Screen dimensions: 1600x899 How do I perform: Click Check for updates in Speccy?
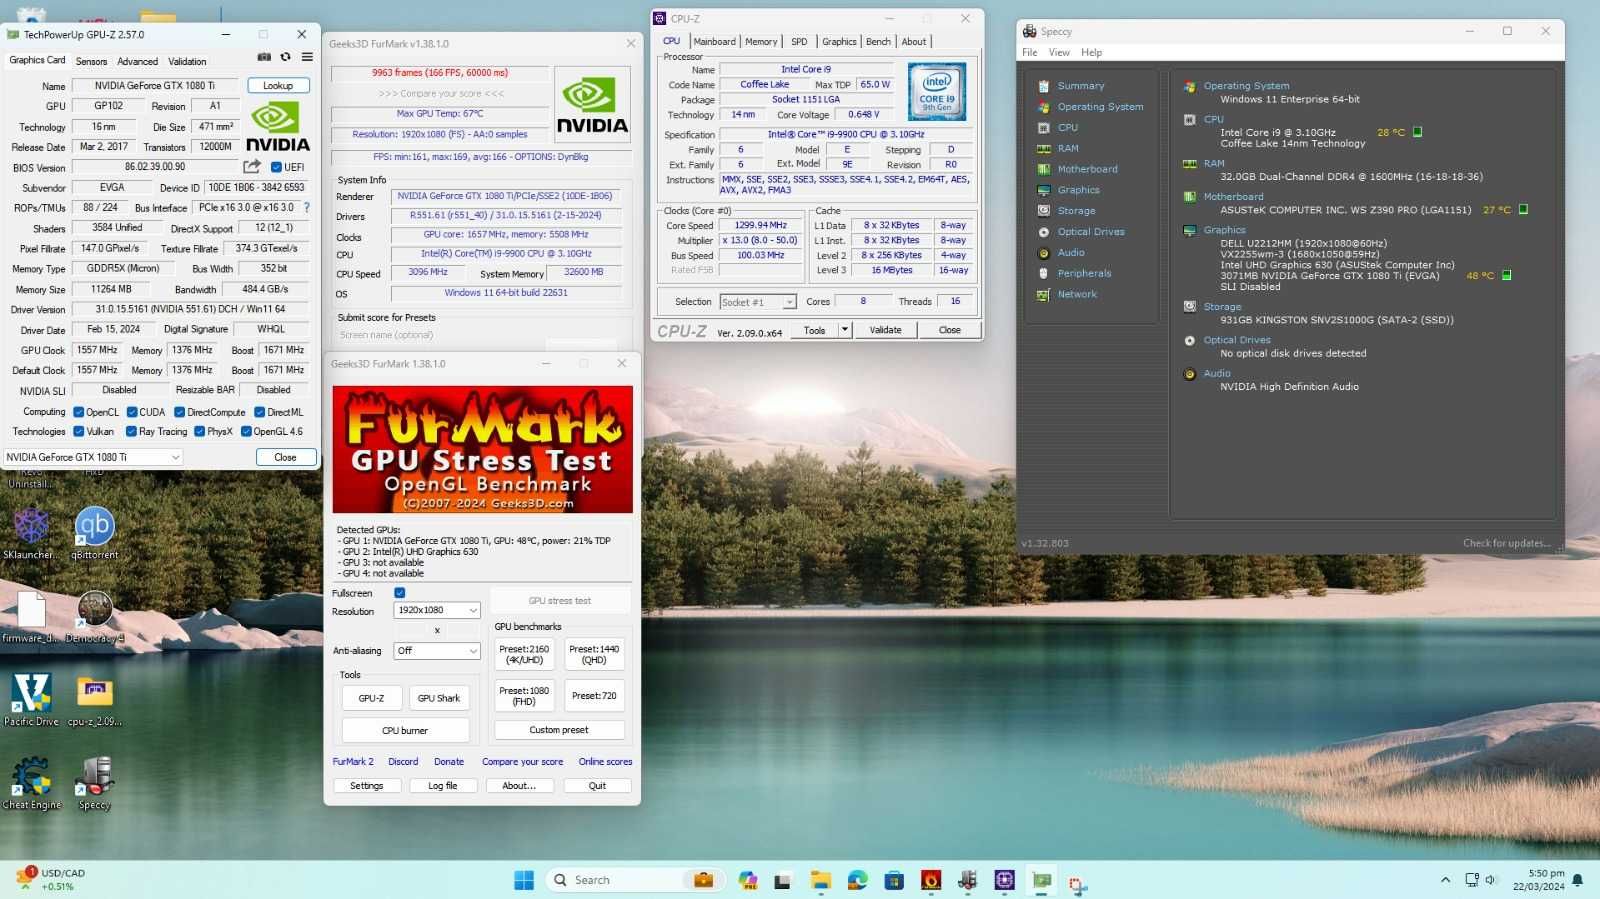tap(1507, 544)
